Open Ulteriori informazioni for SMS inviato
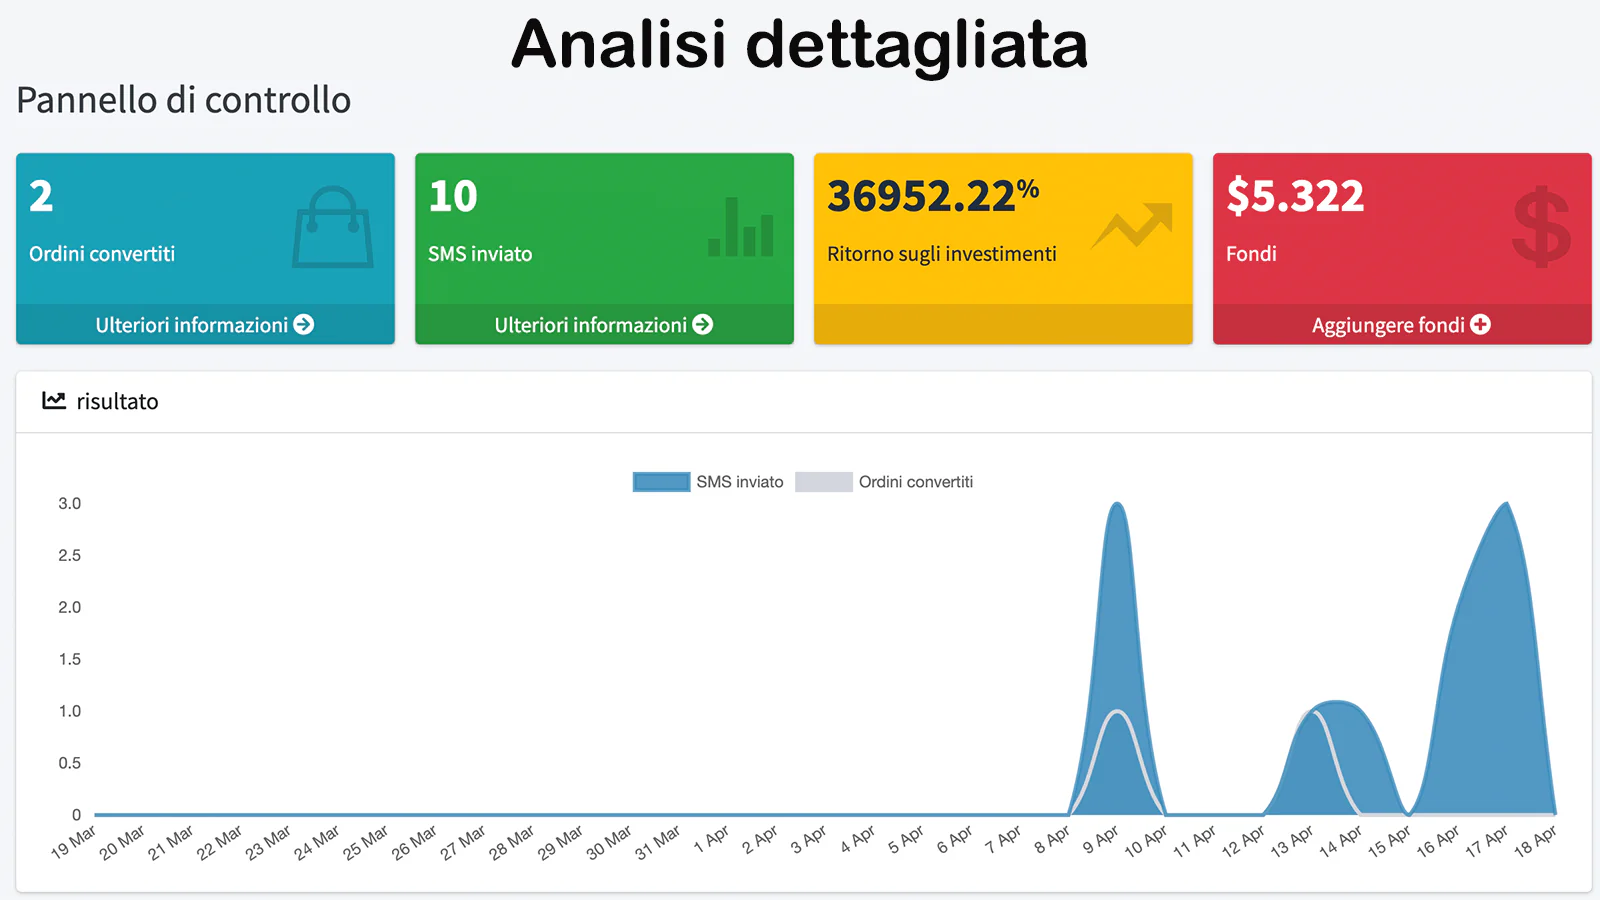The height and width of the screenshot is (900, 1600). pyautogui.click(x=604, y=325)
